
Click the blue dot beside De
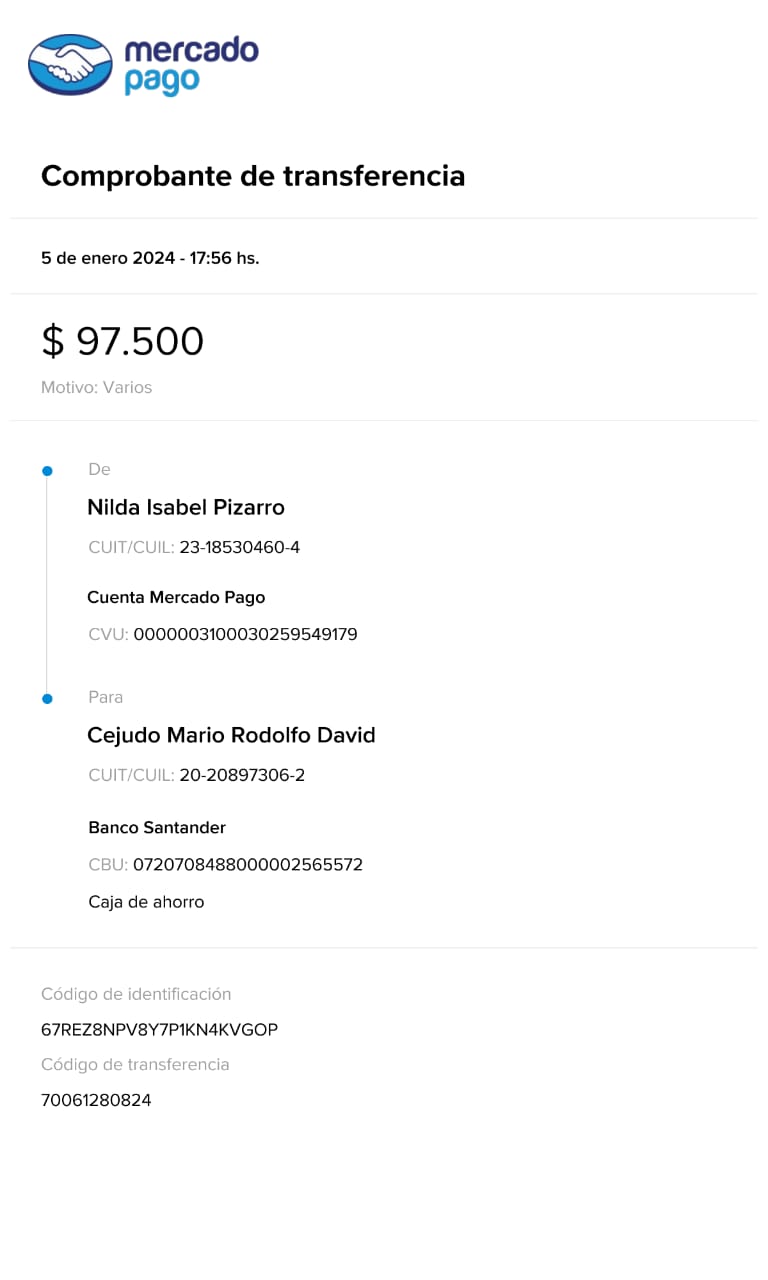click(47, 470)
